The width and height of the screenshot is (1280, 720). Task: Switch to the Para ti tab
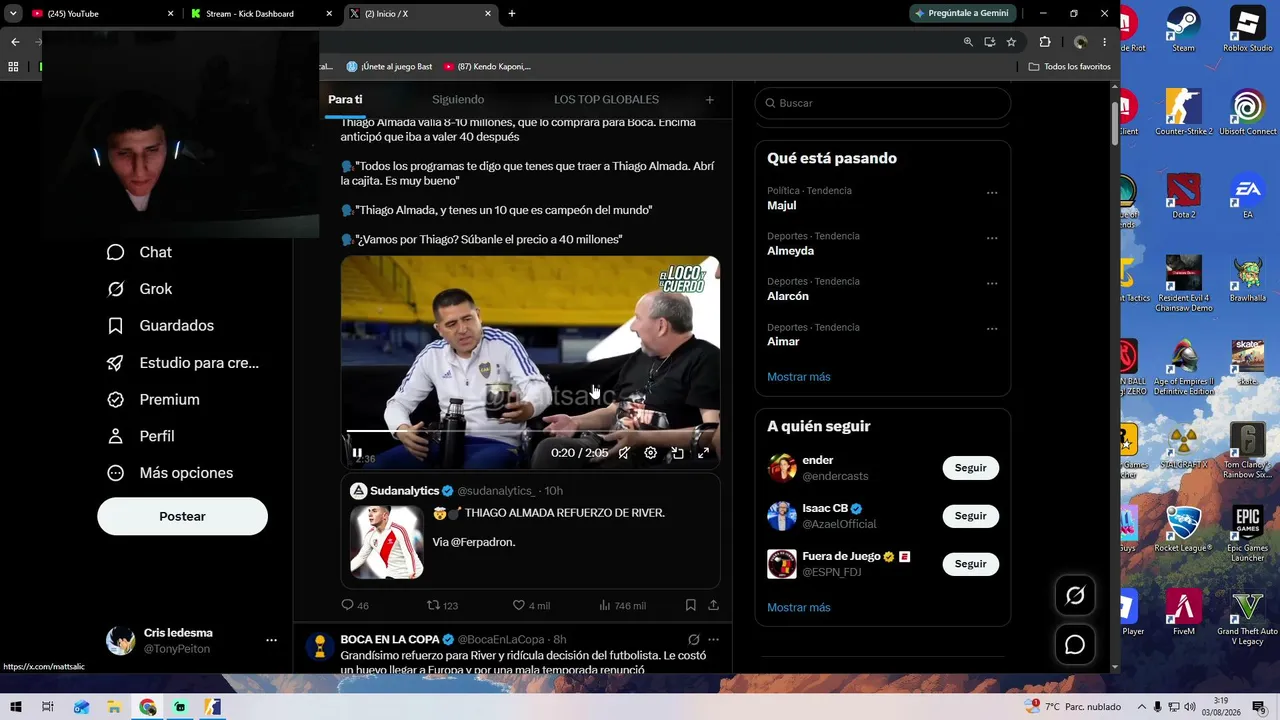coord(345,100)
